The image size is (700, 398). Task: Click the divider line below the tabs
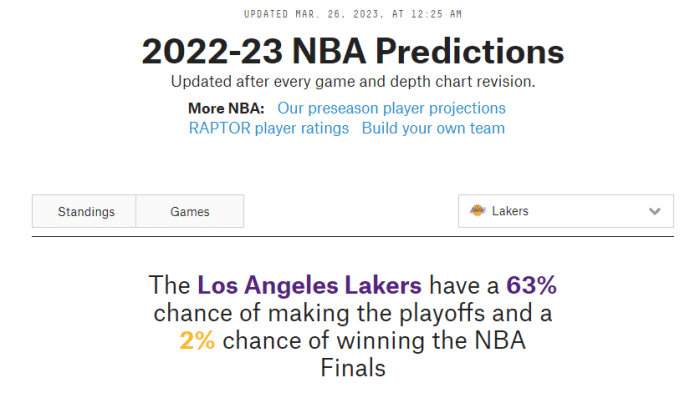(353, 236)
